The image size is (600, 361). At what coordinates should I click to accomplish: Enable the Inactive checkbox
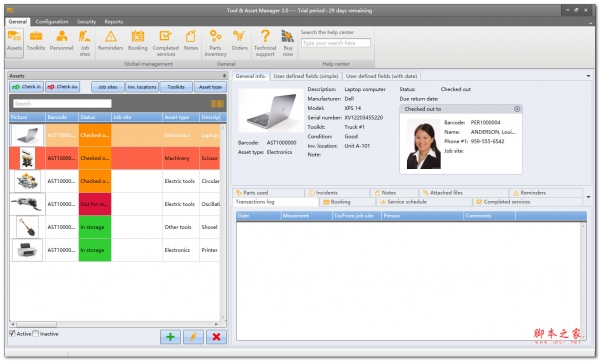pyautogui.click(x=36, y=333)
